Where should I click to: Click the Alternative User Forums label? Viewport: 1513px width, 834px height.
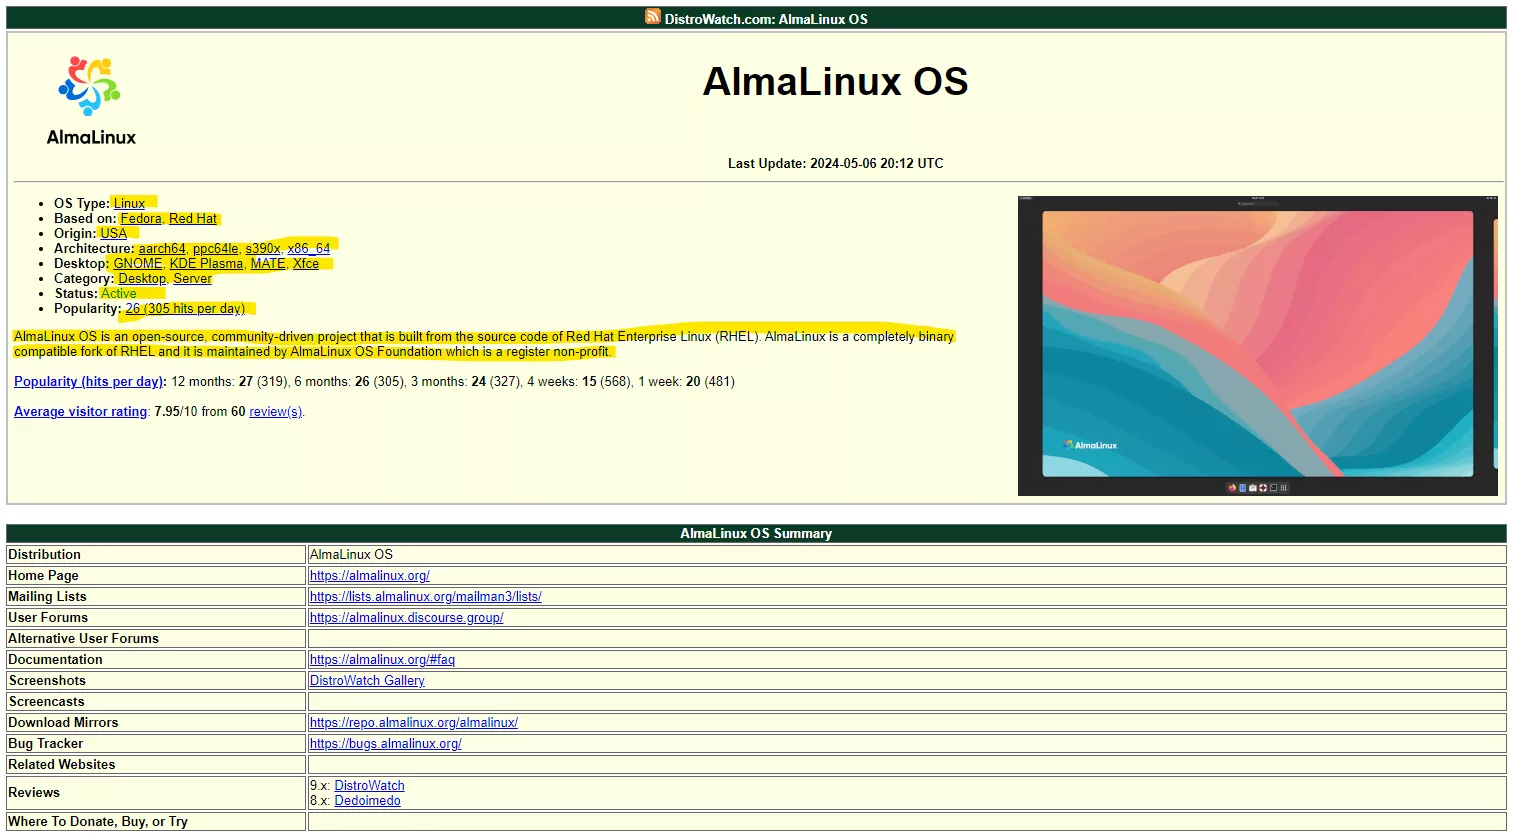84,639
